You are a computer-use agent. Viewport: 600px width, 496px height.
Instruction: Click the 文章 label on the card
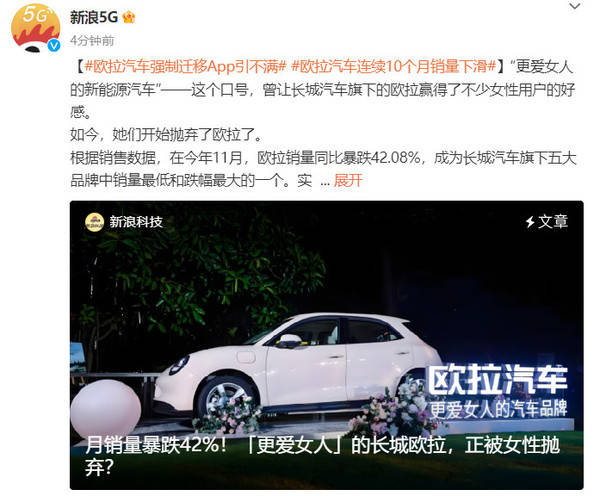(553, 222)
